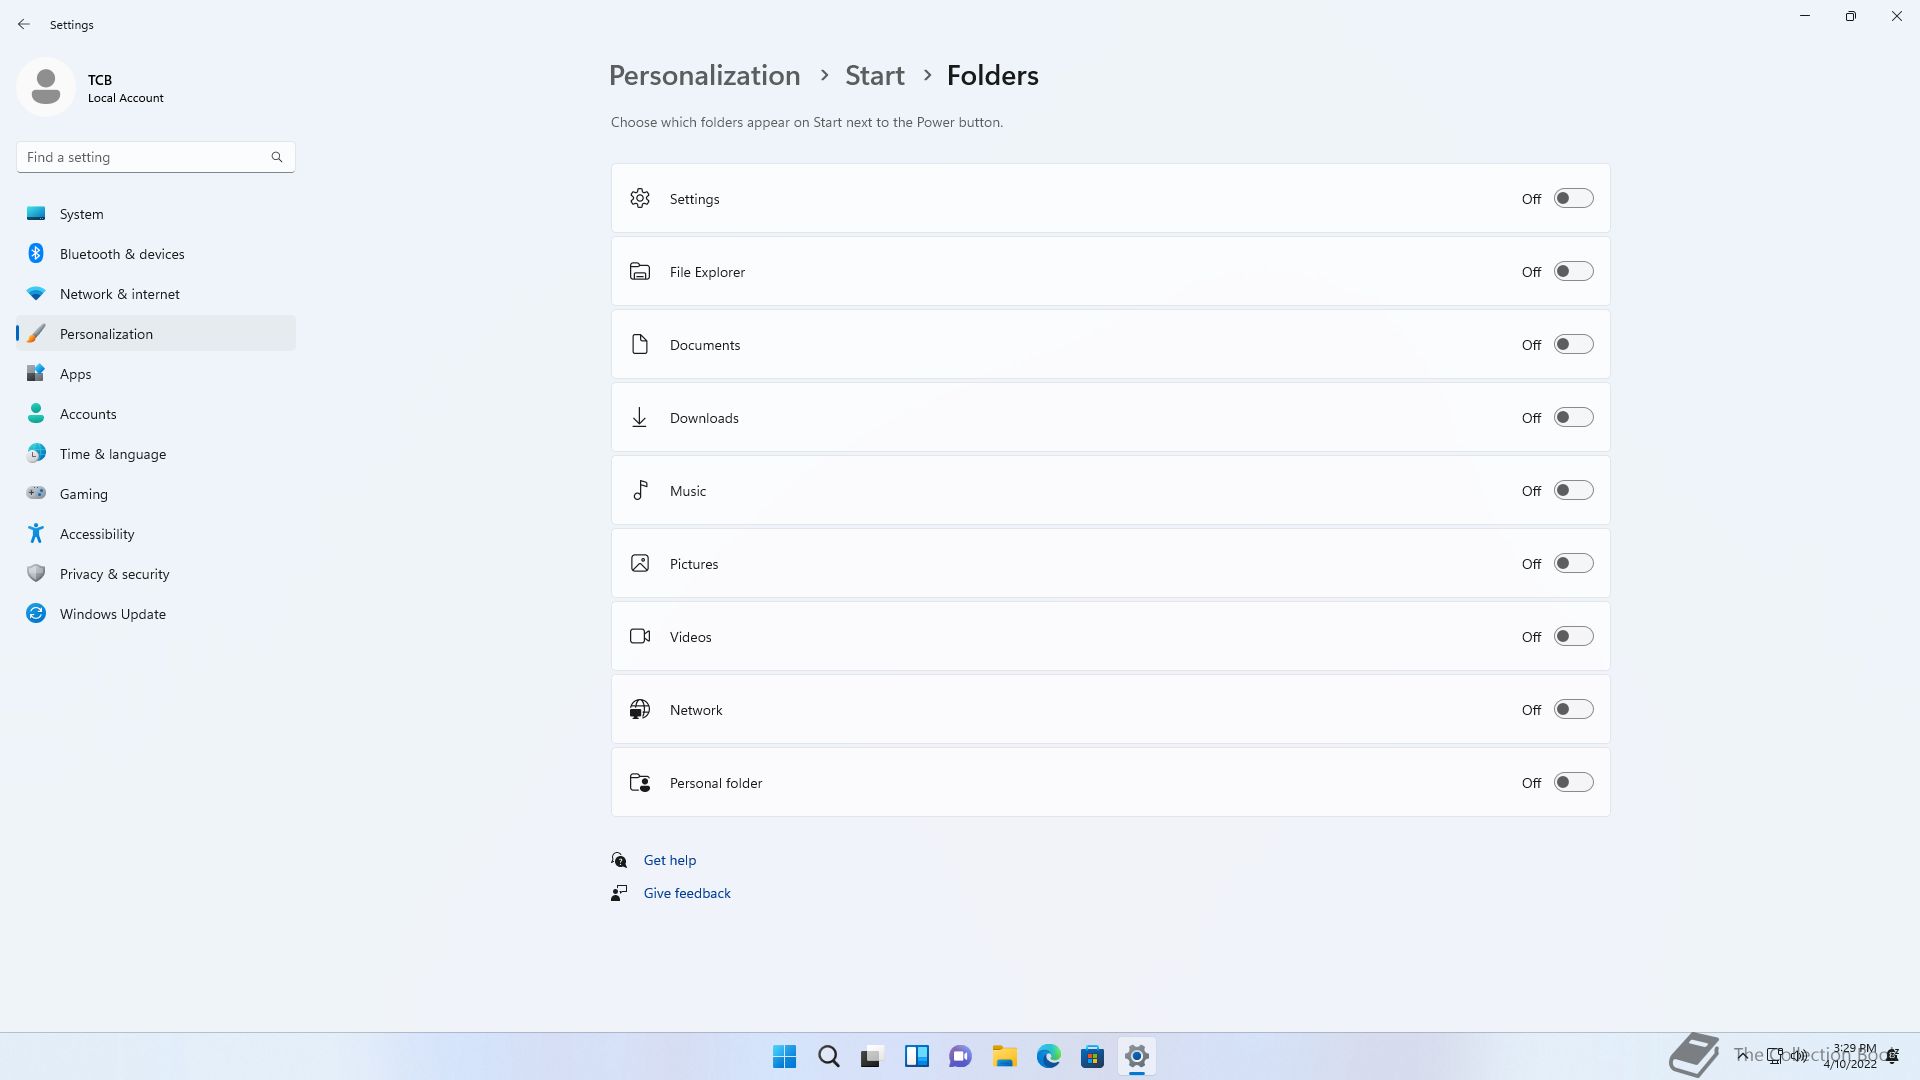Open Time & language settings
Viewport: 1920px width, 1080px height.
click(x=156, y=453)
